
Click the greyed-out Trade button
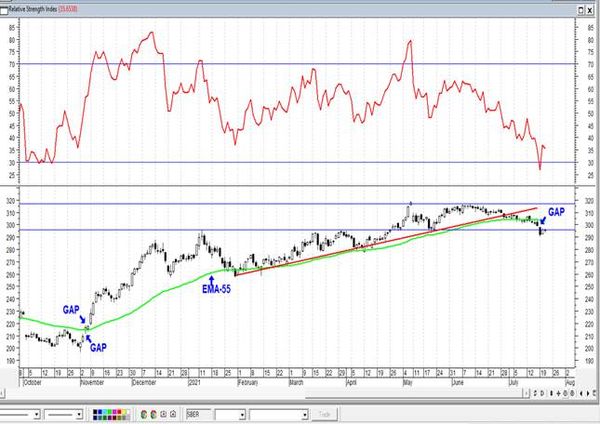[x=324, y=414]
